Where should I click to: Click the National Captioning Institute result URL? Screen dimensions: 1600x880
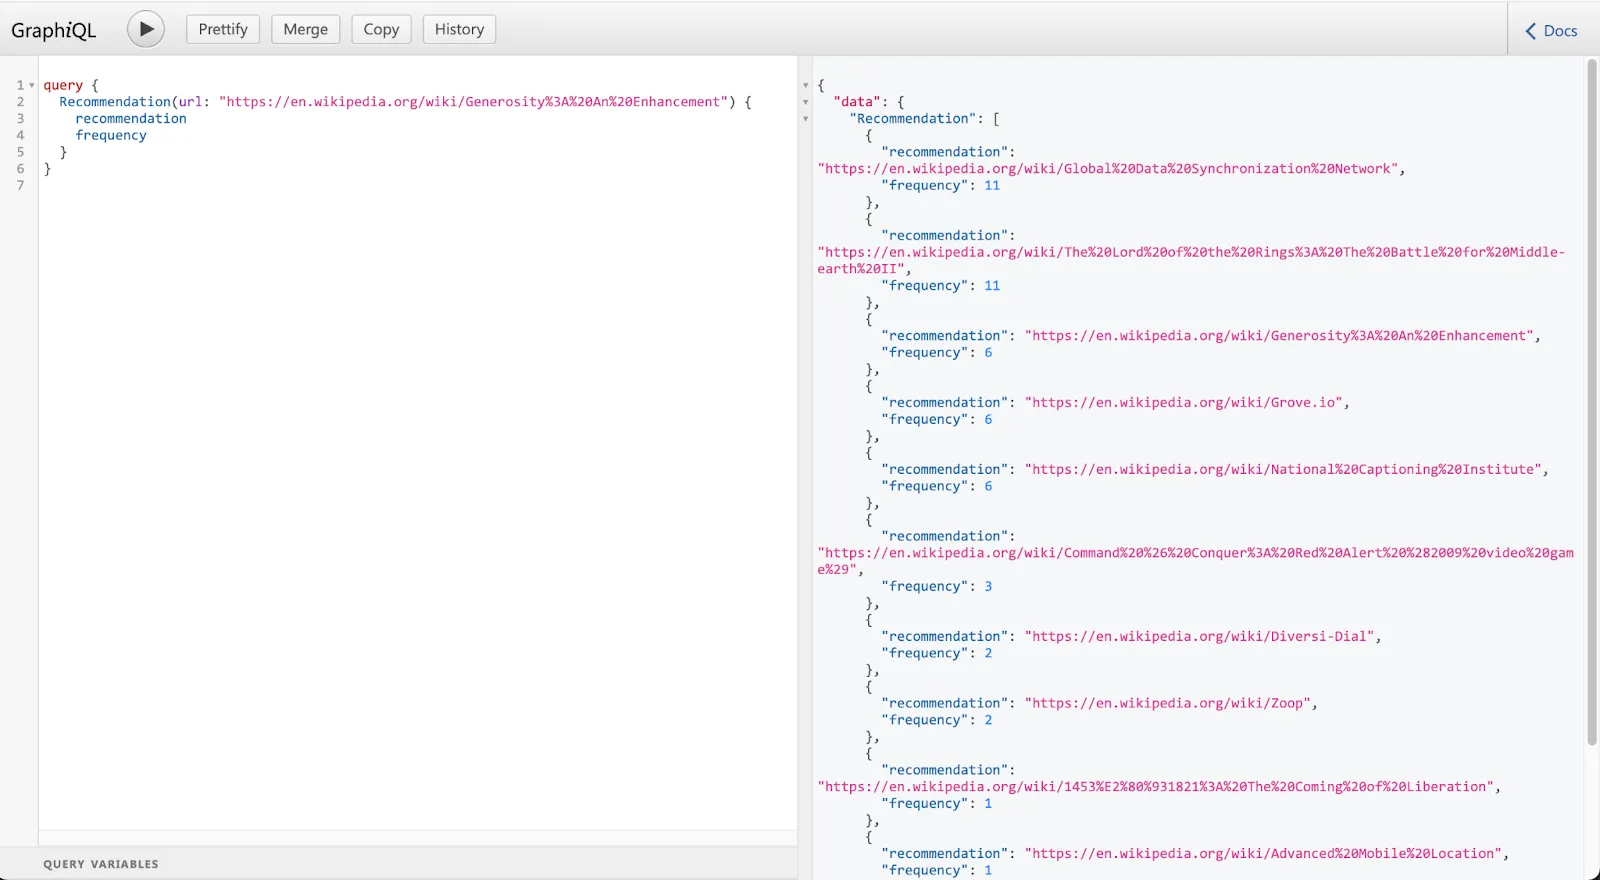pyautogui.click(x=1283, y=470)
